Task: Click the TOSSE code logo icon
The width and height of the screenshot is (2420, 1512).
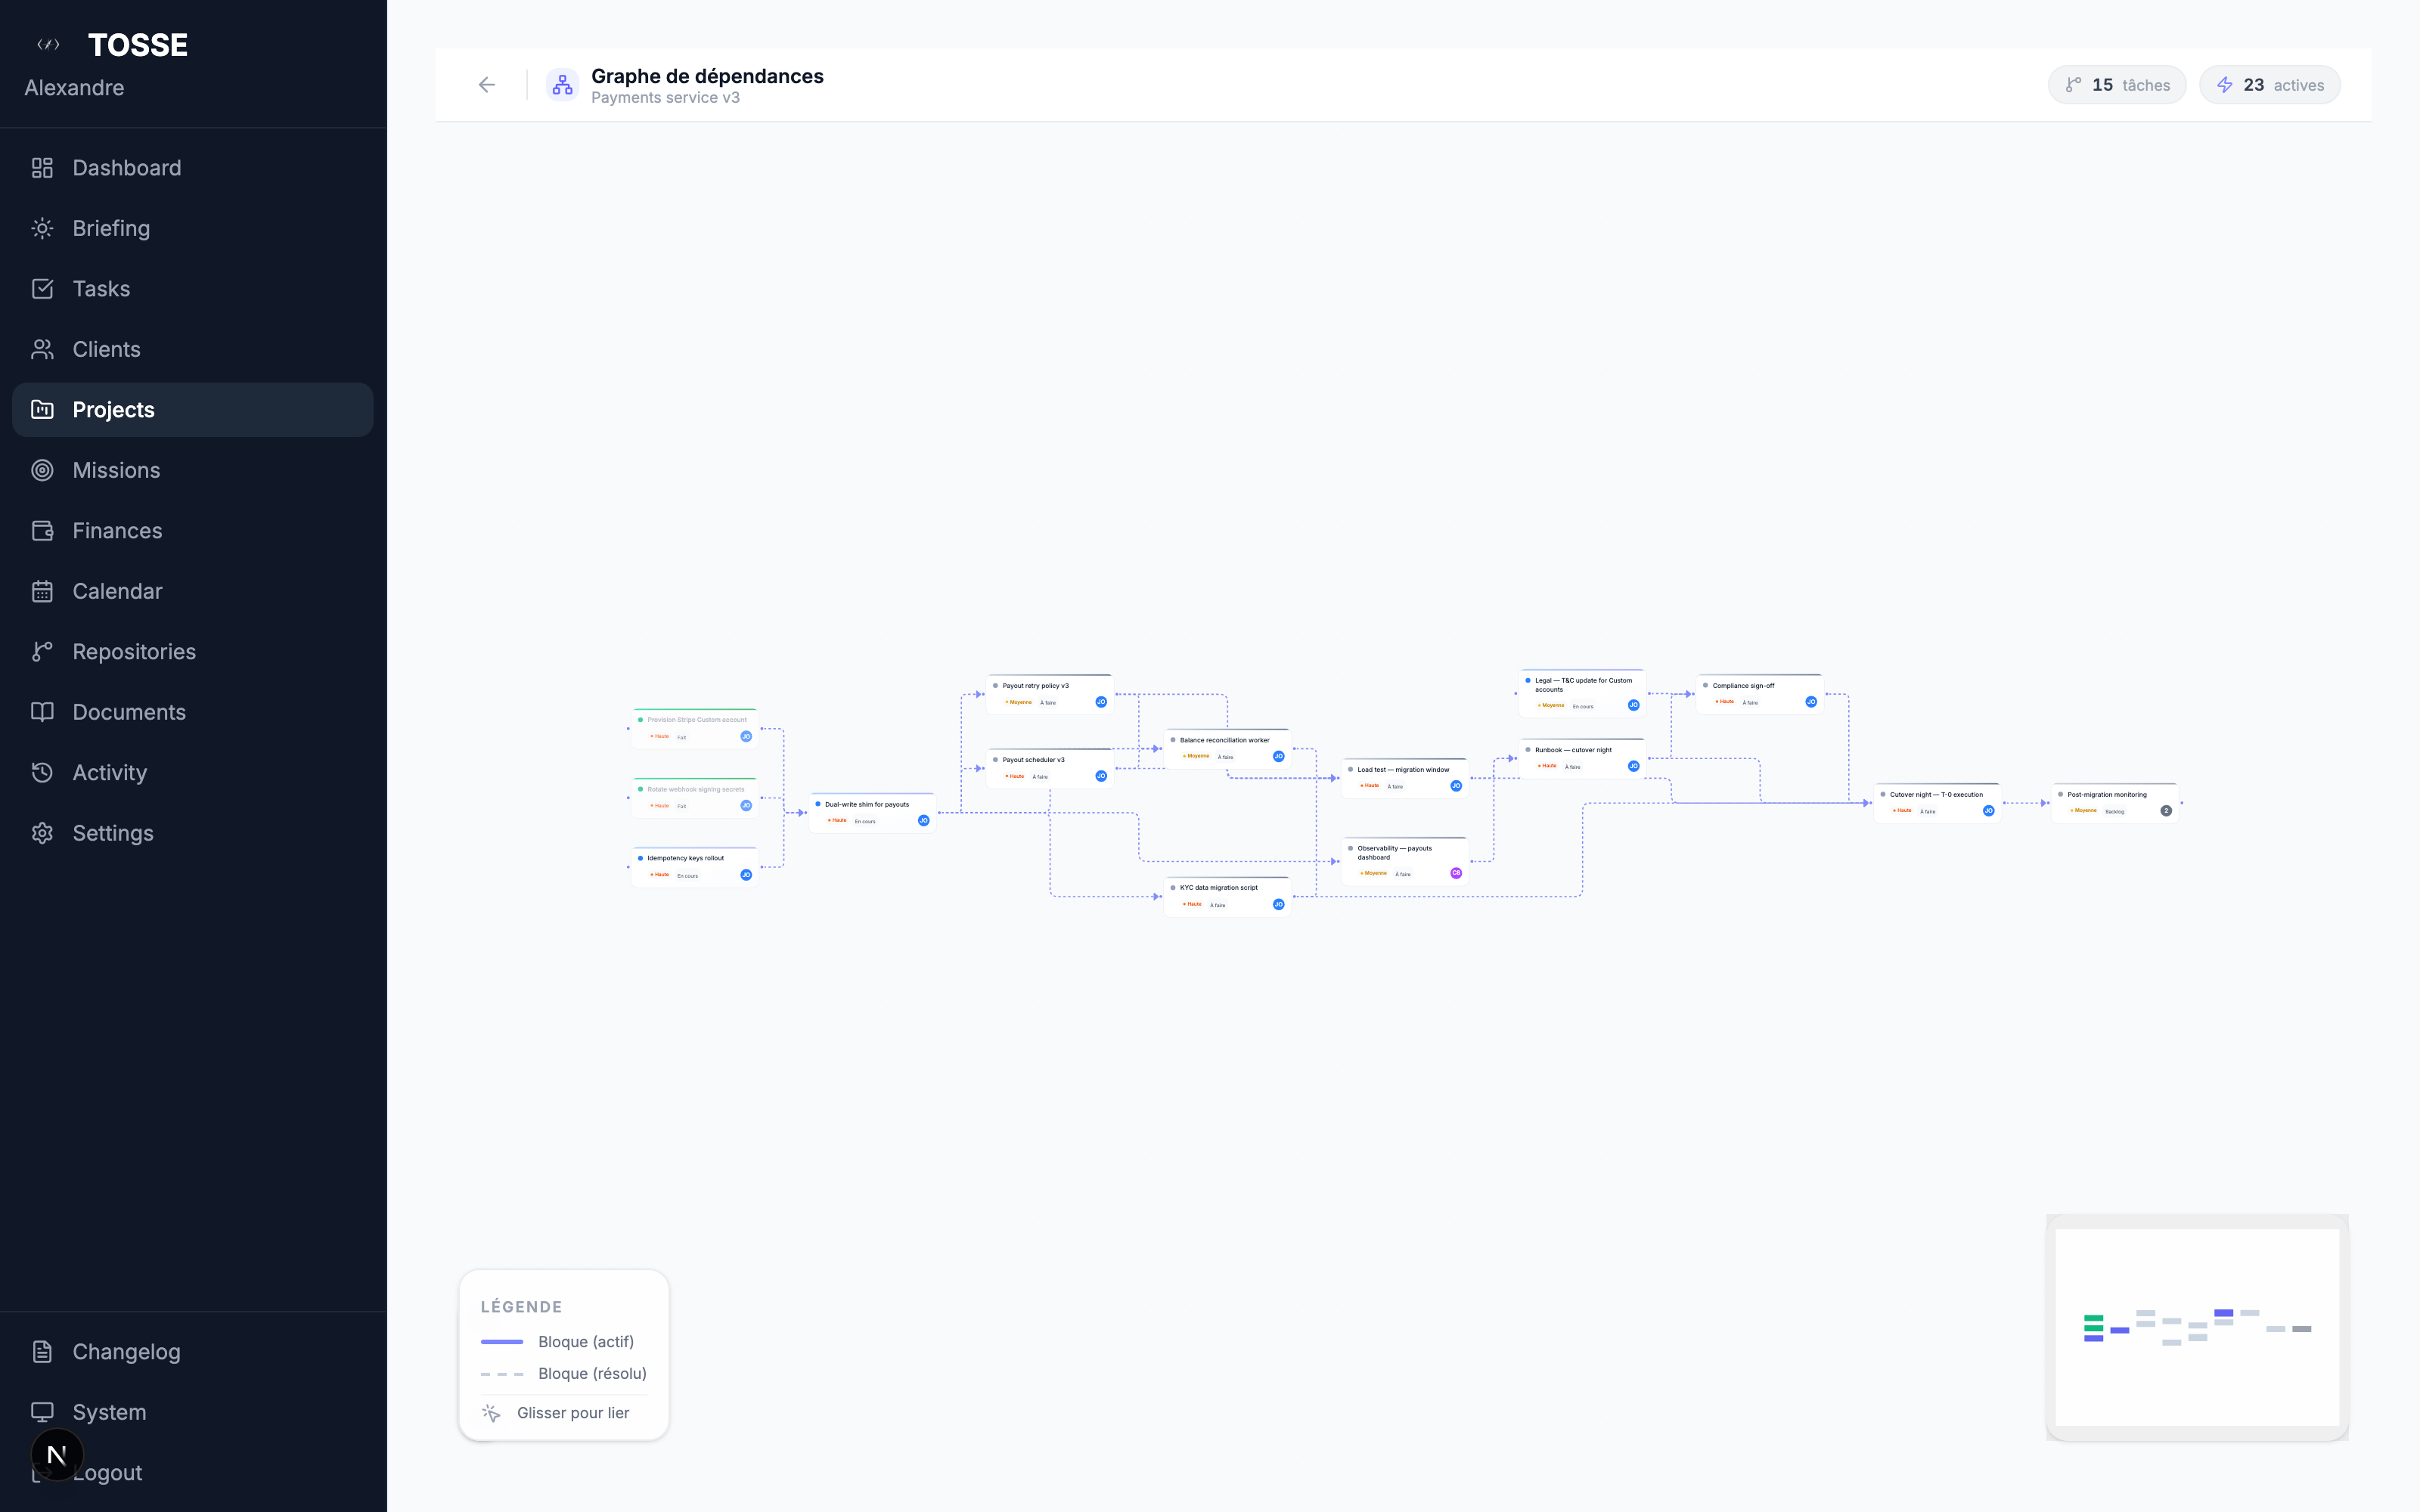Action: tap(48, 44)
